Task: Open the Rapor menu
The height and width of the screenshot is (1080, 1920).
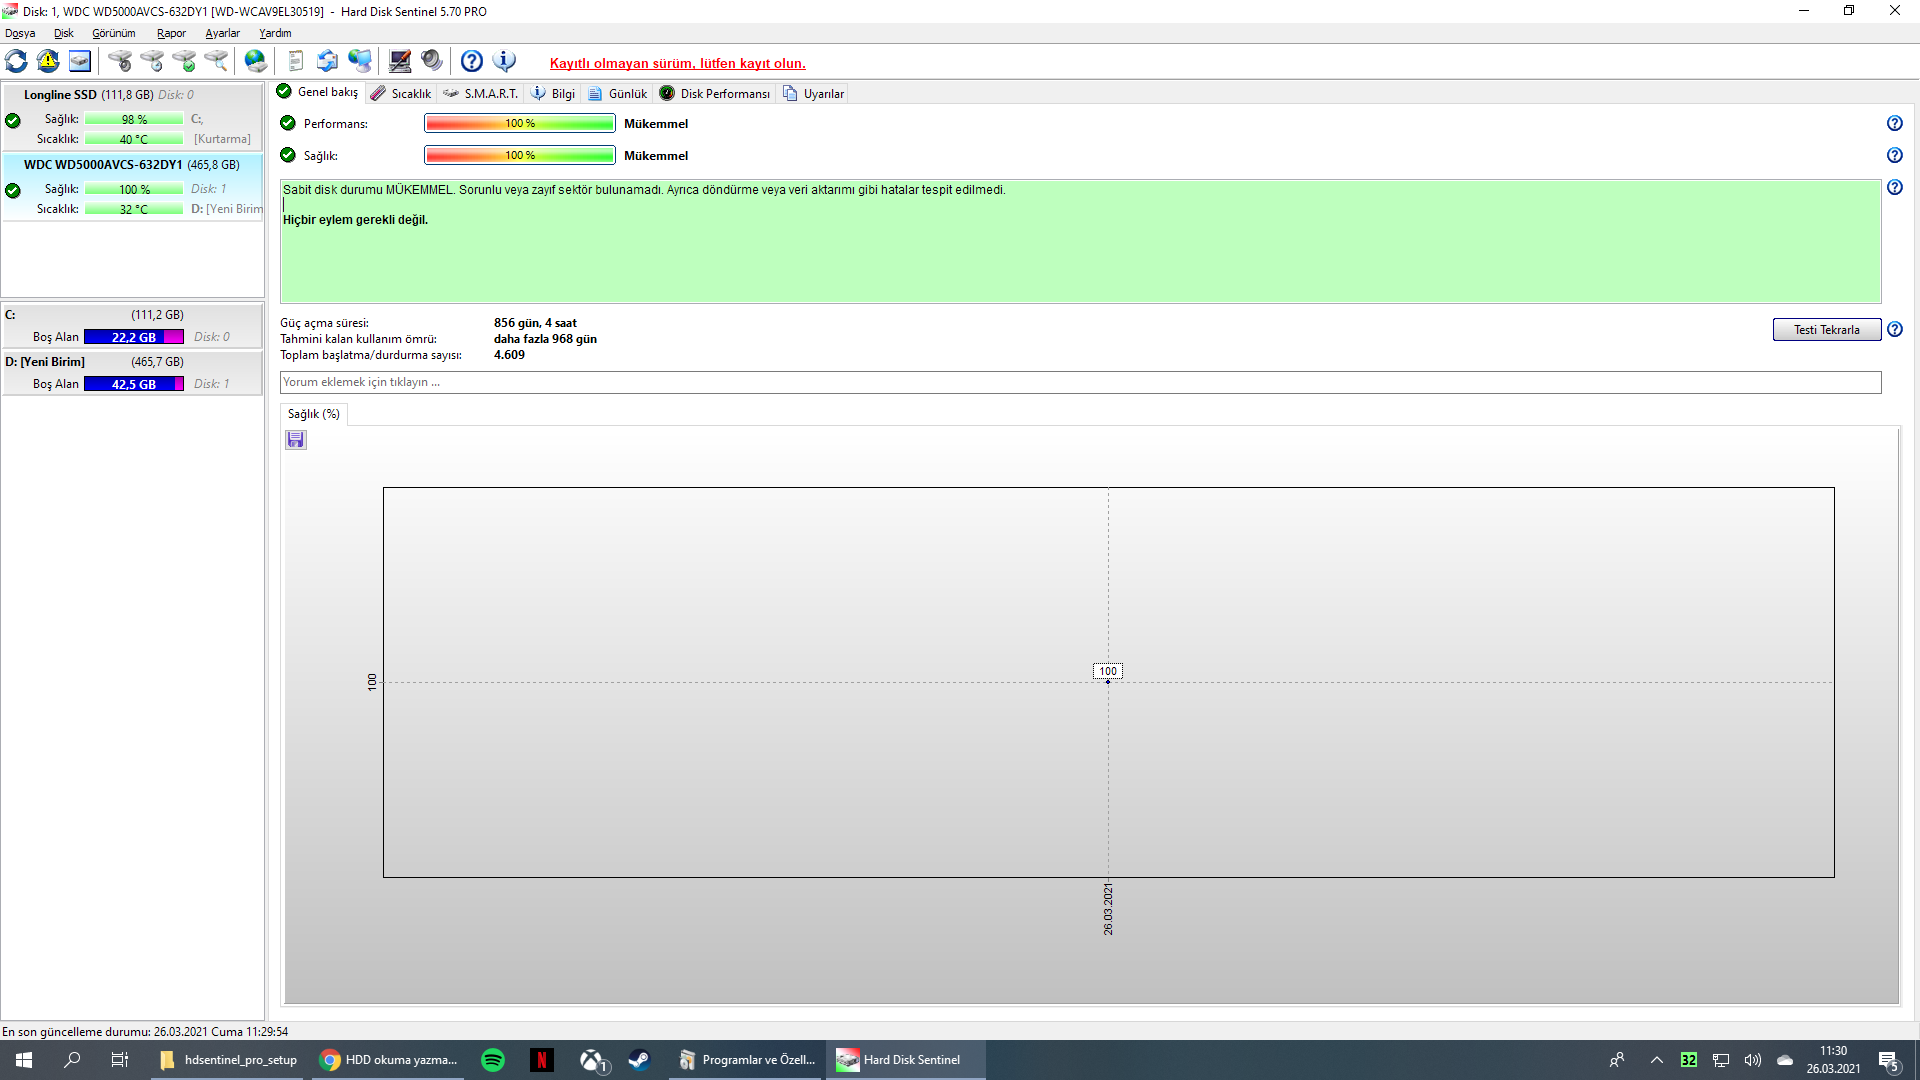Action: tap(171, 33)
